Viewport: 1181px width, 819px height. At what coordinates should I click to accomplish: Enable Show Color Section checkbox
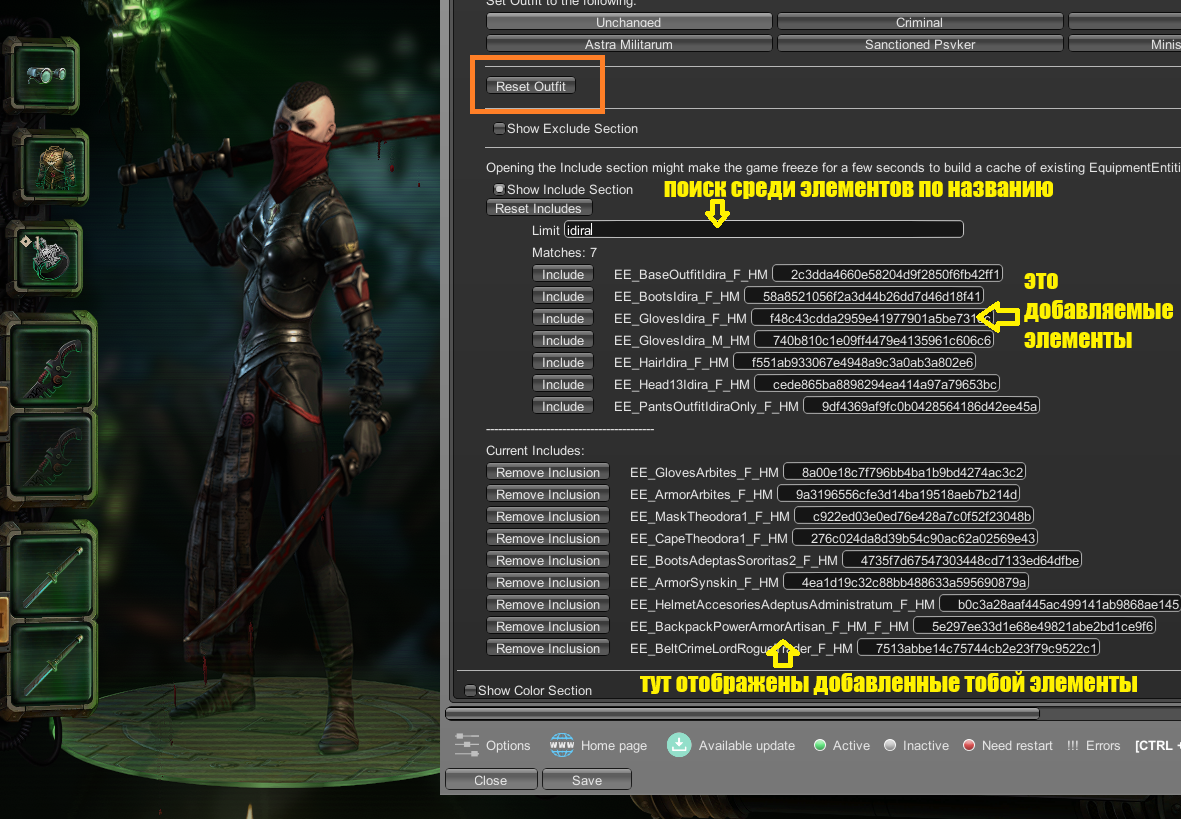(470, 690)
